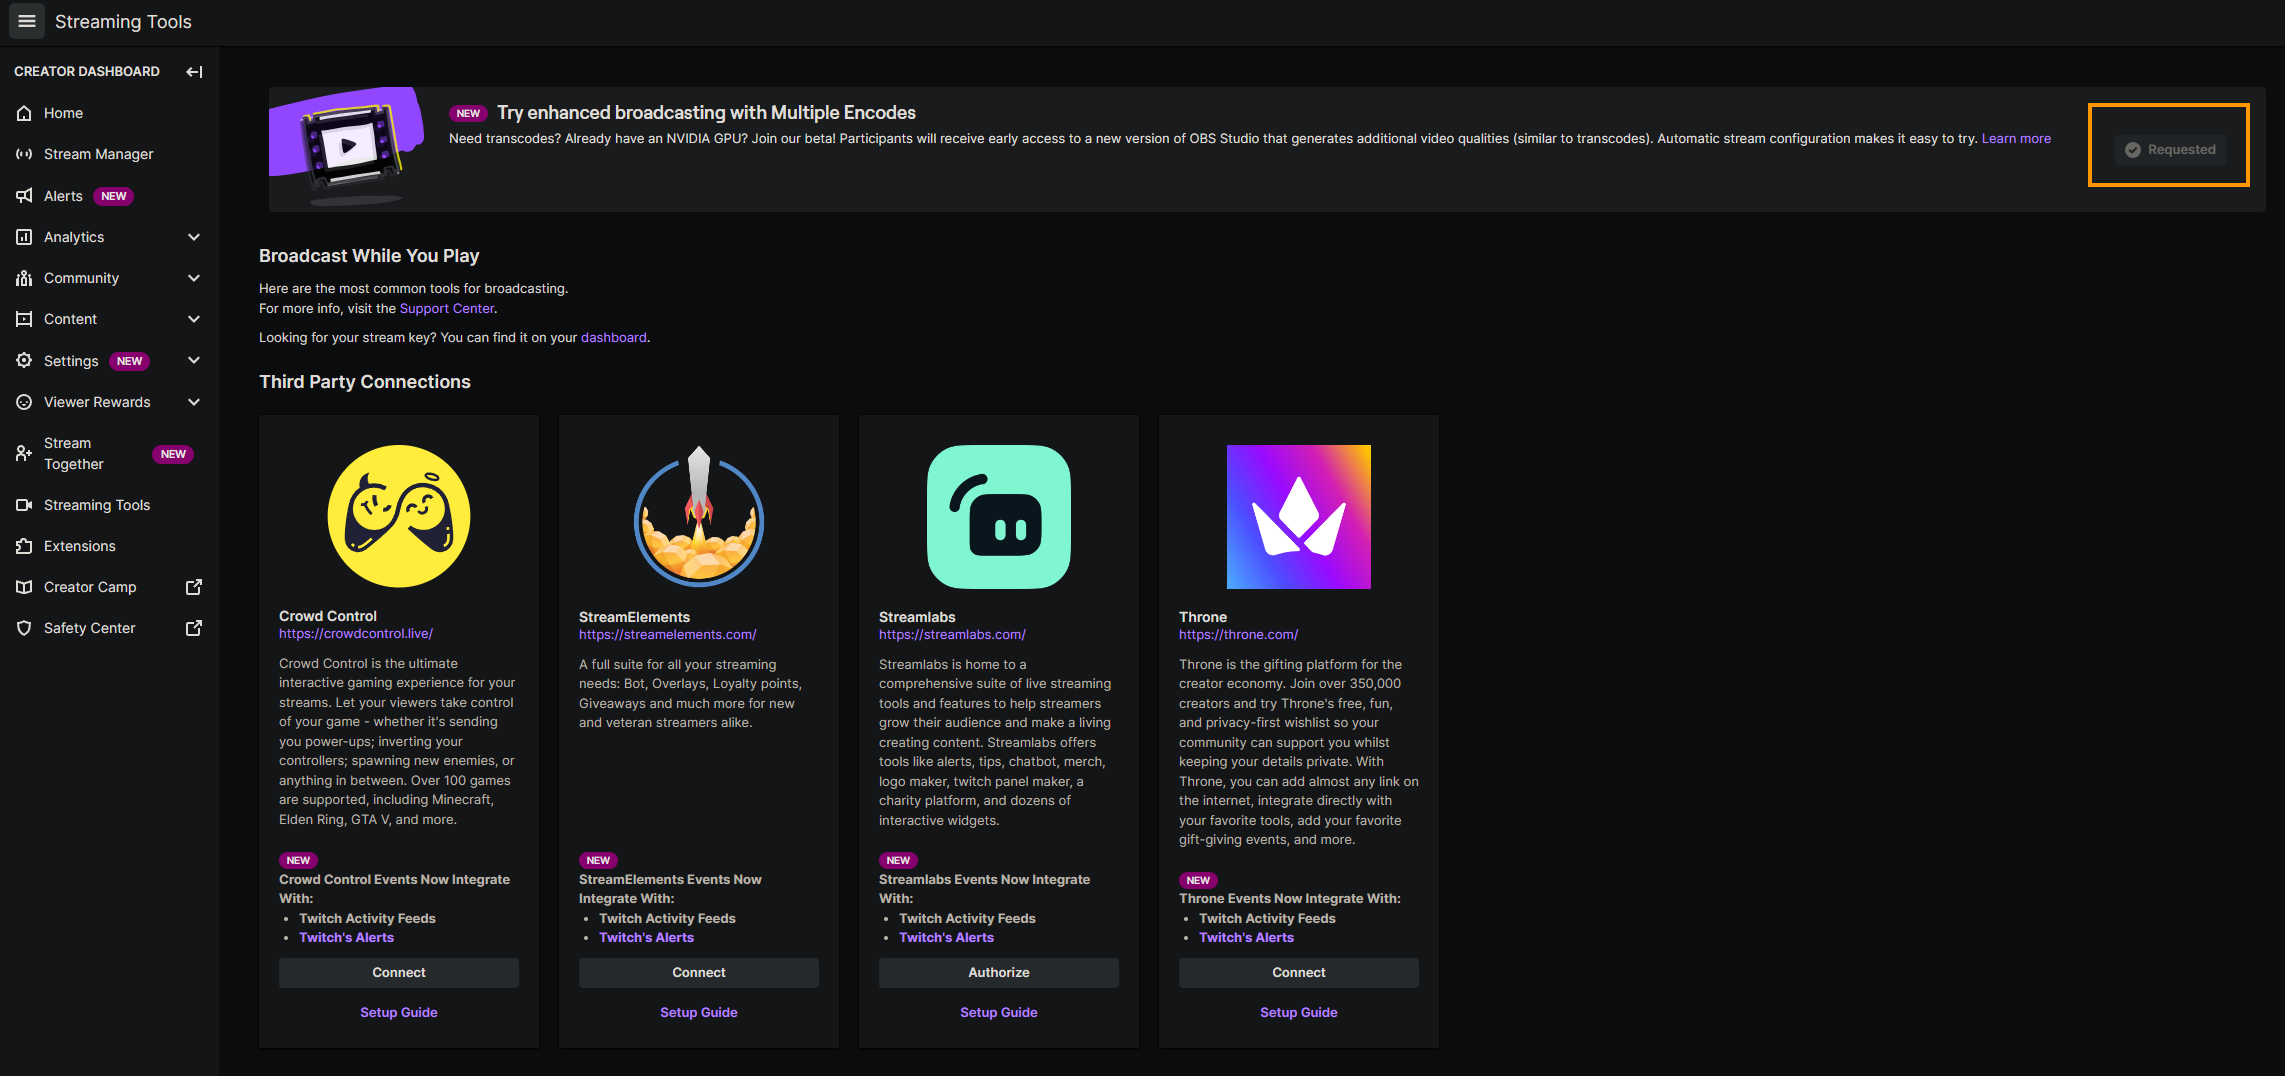Click the Extensions puzzle icon
Screen dimensions: 2285x1076
point(24,546)
